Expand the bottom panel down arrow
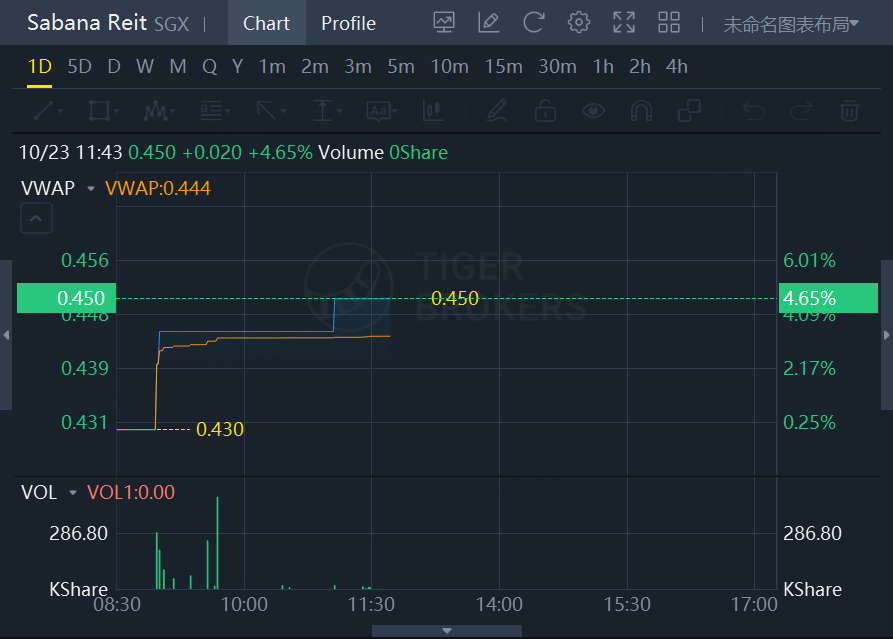Screen dimensions: 893x639 click(447, 631)
